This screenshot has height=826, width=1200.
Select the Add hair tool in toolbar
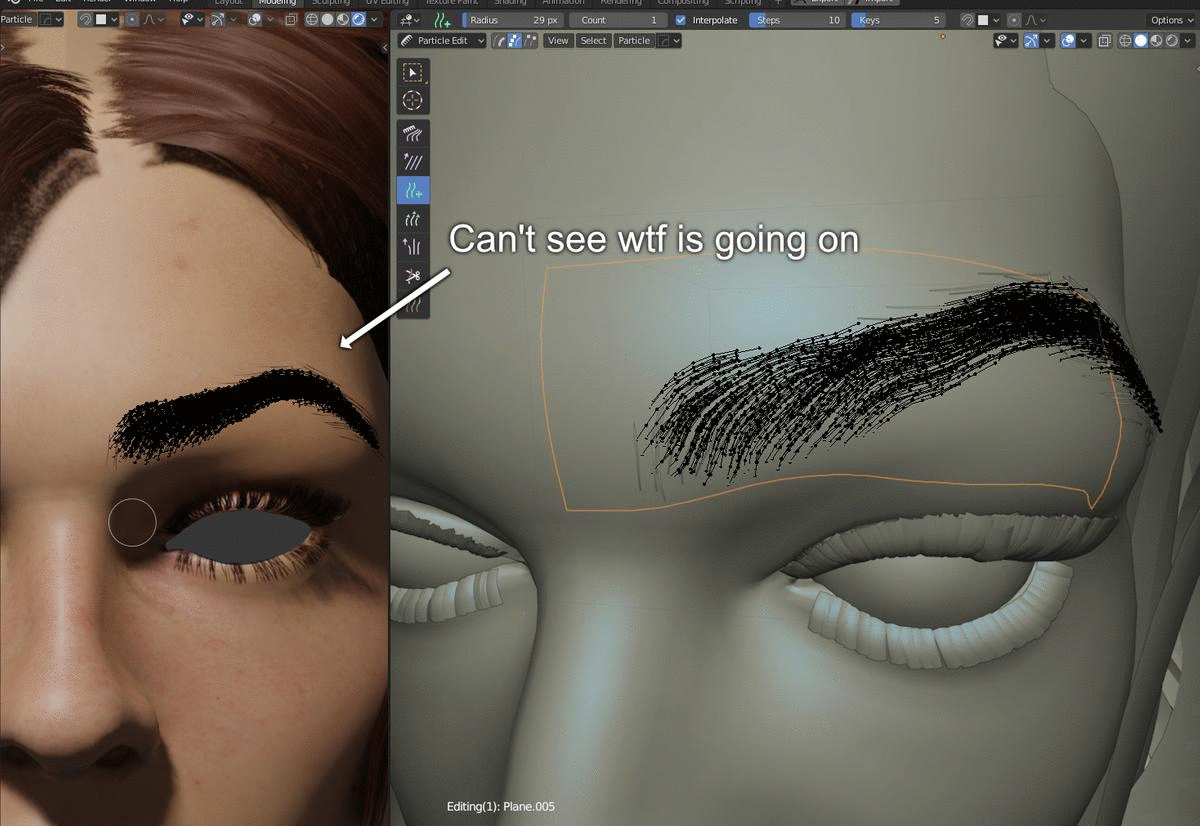pos(412,190)
